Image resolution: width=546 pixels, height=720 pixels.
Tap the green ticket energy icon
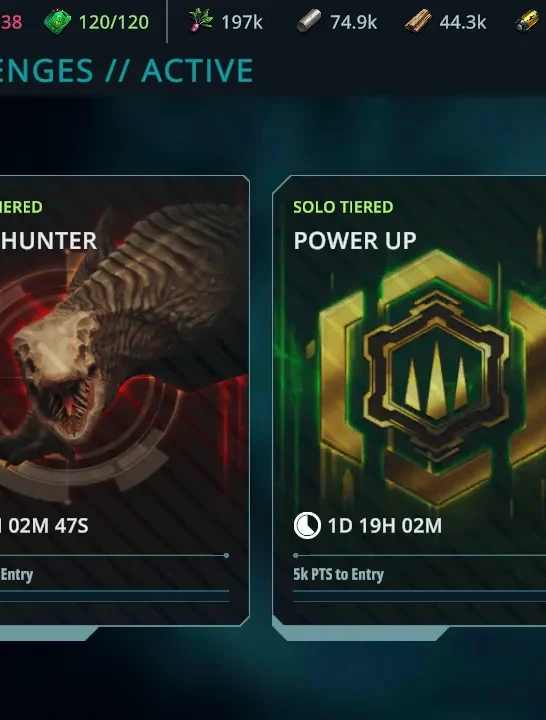click(57, 22)
